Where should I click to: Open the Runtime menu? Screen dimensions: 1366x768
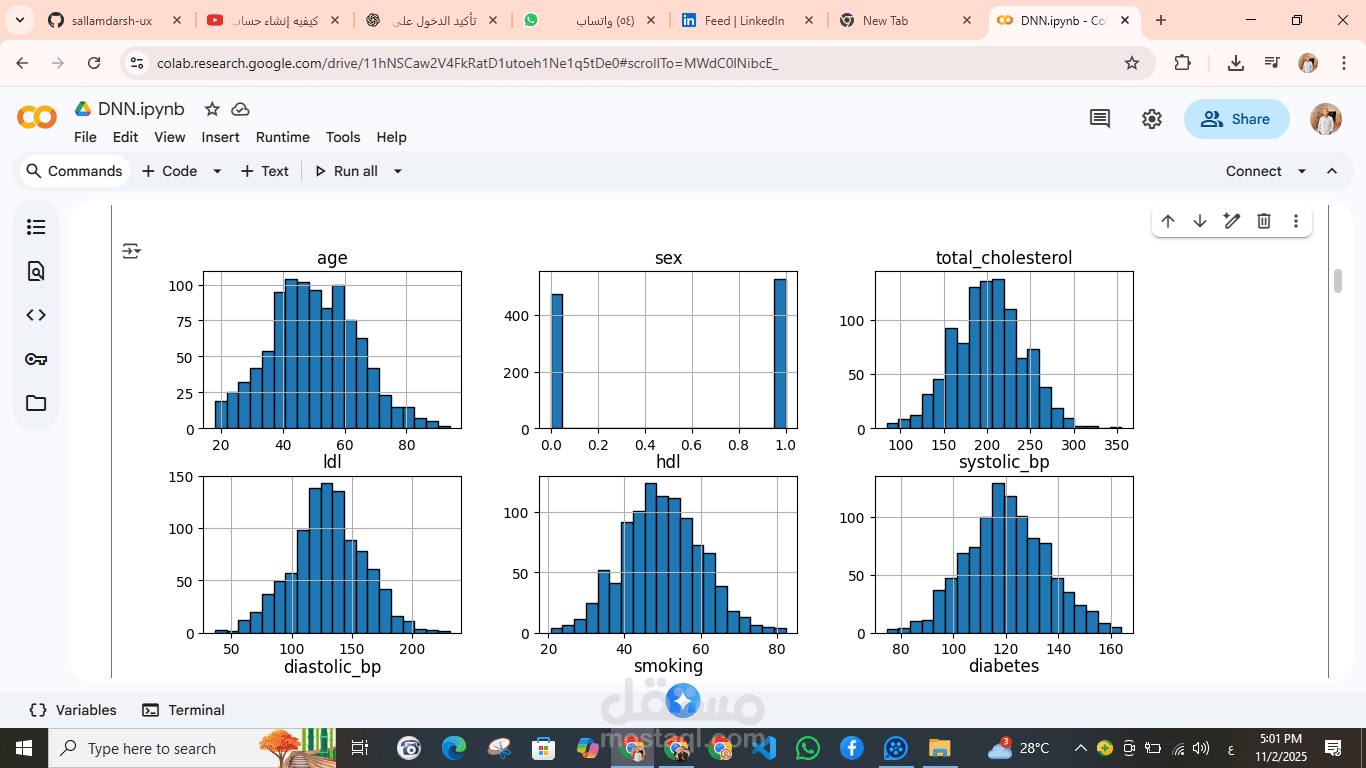point(282,137)
